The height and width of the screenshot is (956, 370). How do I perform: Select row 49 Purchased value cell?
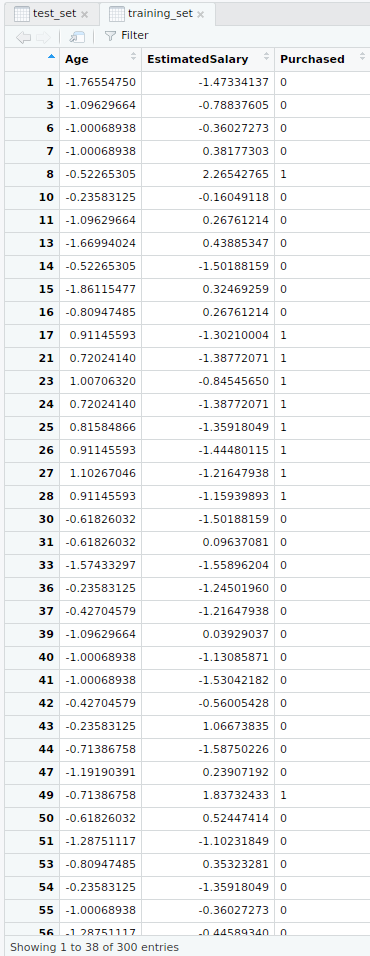pos(322,795)
